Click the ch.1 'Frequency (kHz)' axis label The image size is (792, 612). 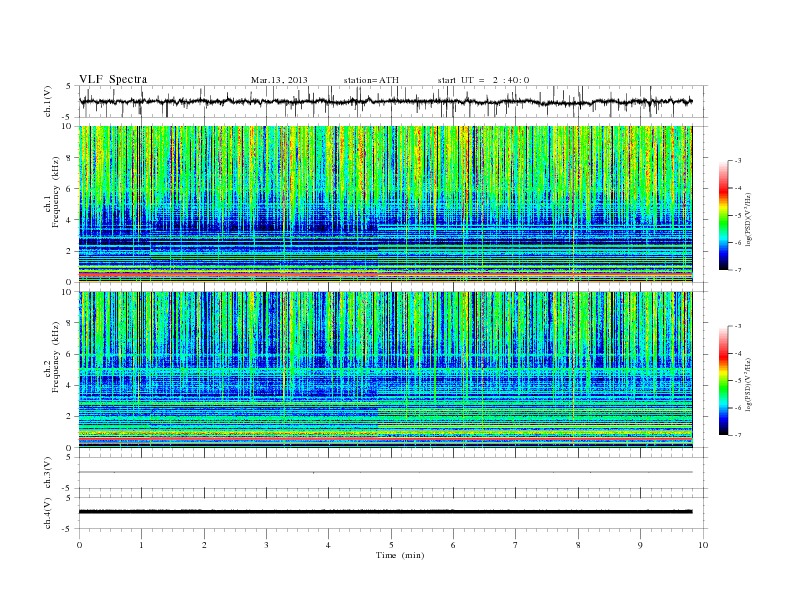(56, 192)
